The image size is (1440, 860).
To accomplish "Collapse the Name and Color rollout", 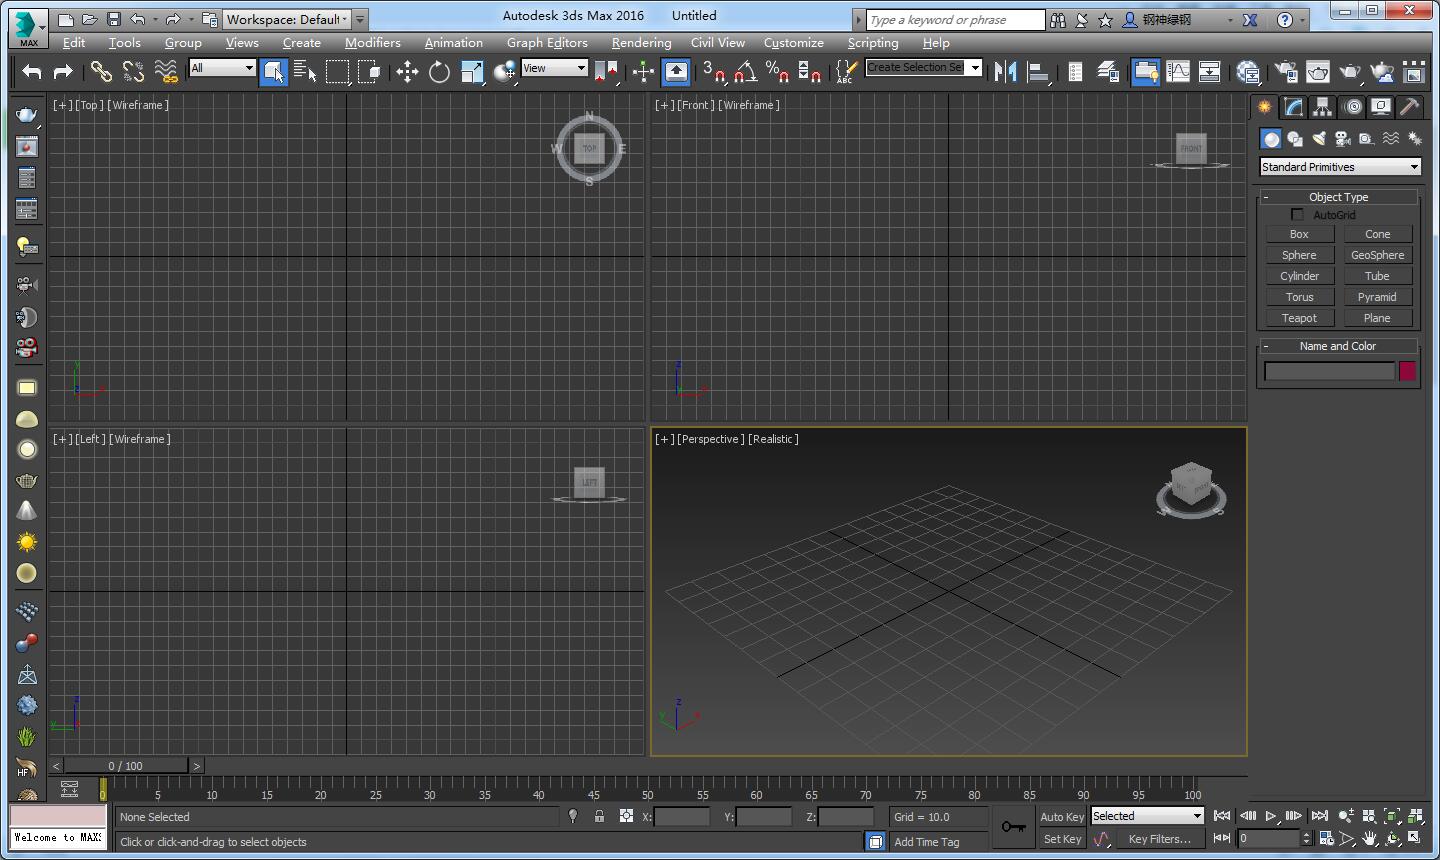I will point(1338,346).
